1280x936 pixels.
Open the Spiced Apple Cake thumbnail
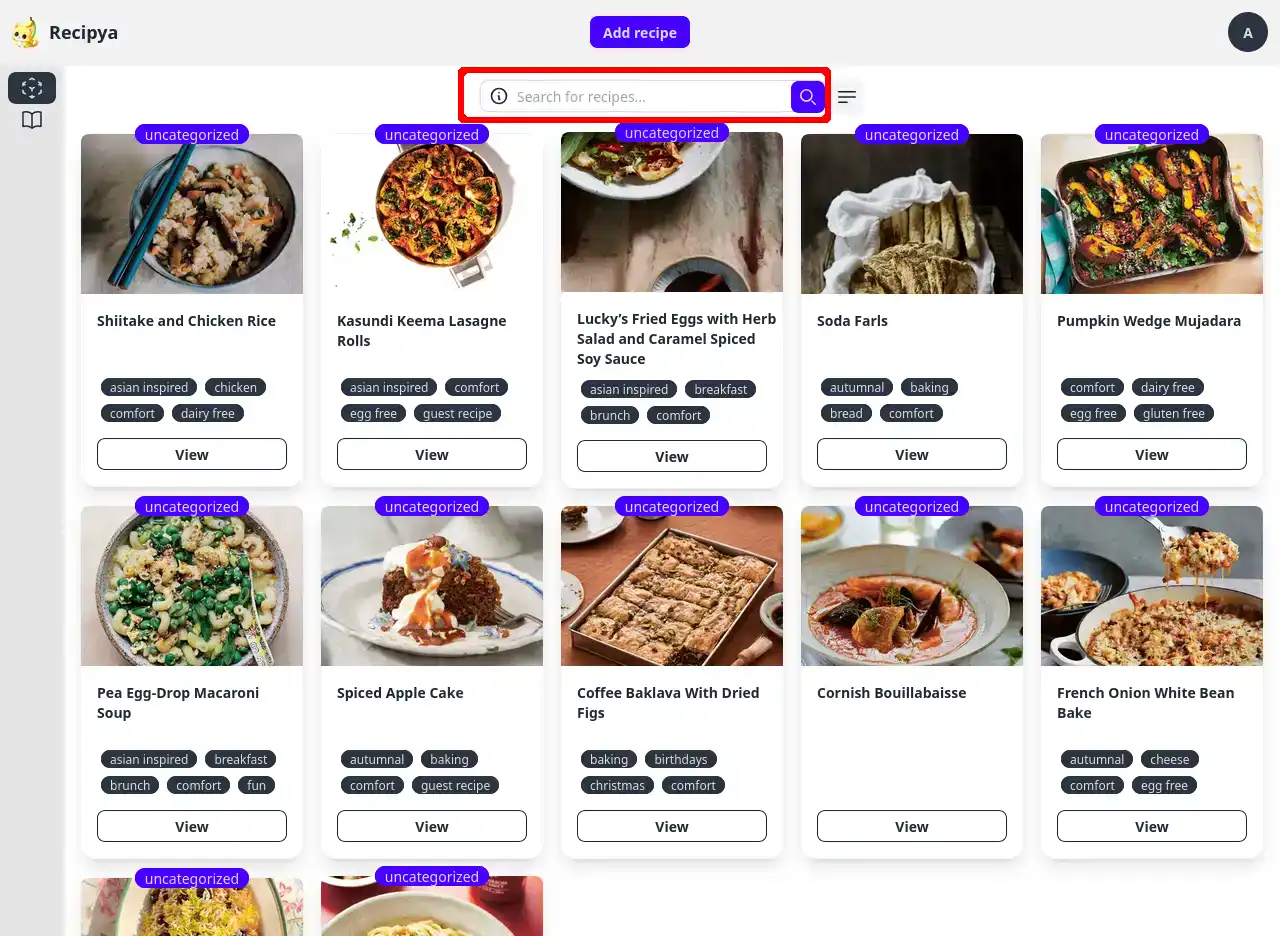click(432, 586)
